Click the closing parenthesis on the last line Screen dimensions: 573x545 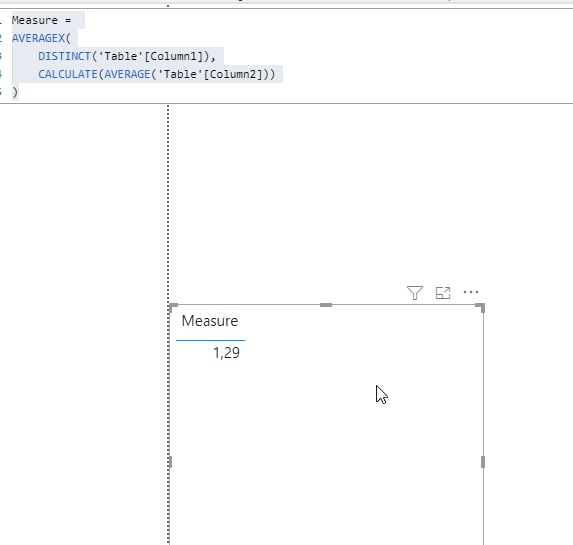(x=15, y=92)
